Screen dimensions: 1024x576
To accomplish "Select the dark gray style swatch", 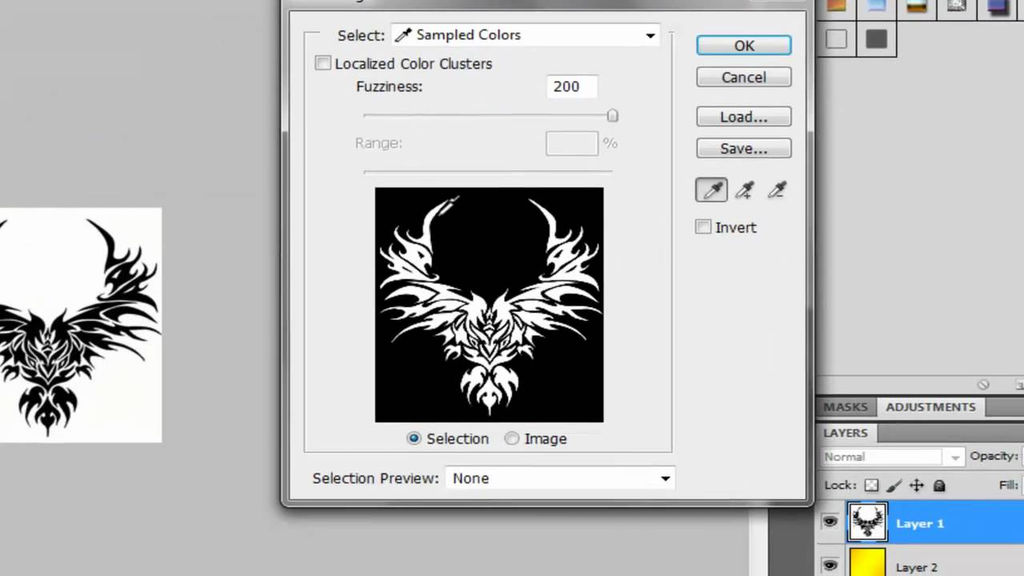I will (876, 39).
